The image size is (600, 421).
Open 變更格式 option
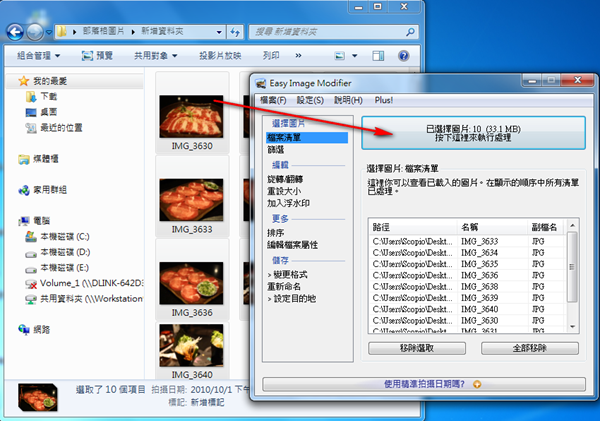tap(288, 274)
